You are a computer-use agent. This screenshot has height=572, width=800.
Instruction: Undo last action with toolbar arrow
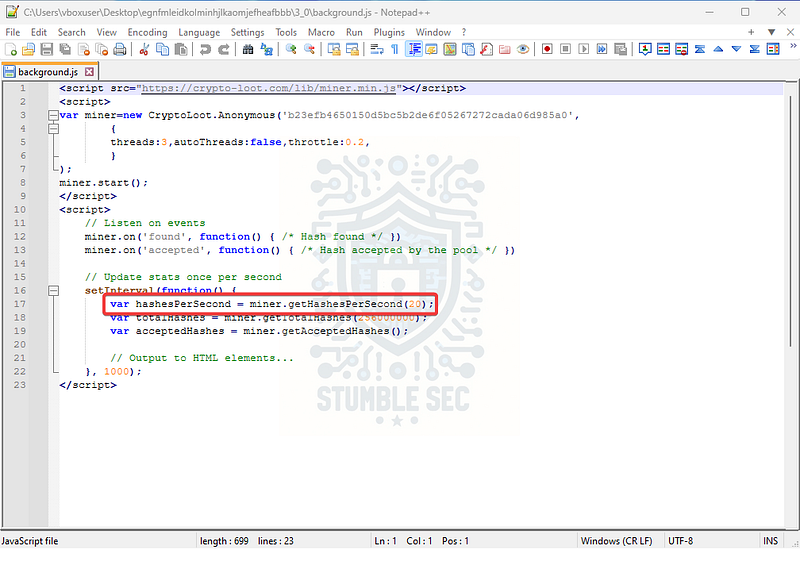(x=205, y=49)
